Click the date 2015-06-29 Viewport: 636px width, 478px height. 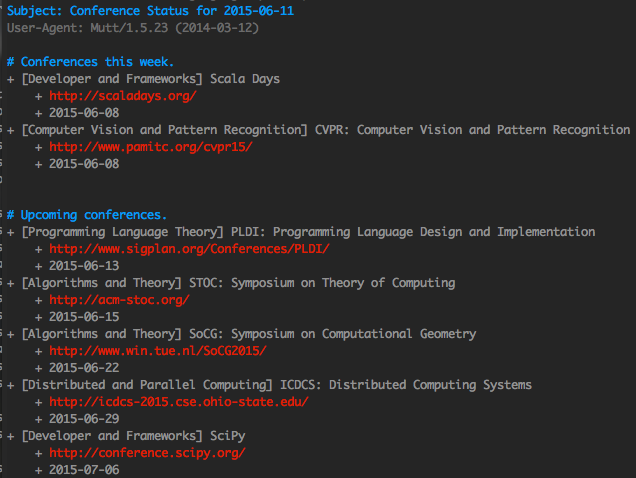[84, 419]
